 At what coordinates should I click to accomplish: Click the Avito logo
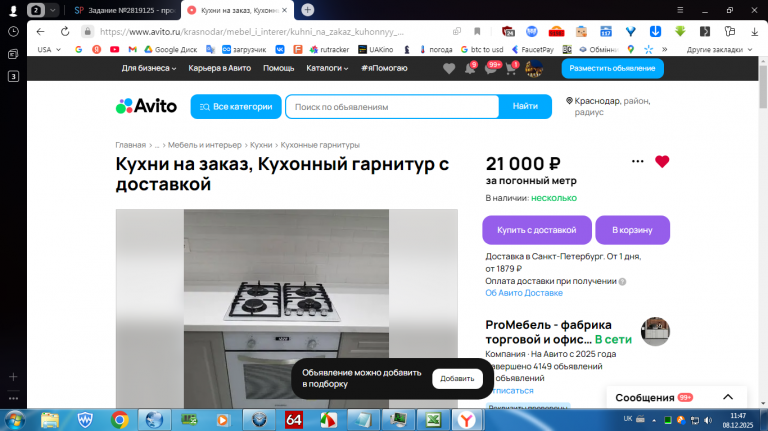[146, 106]
